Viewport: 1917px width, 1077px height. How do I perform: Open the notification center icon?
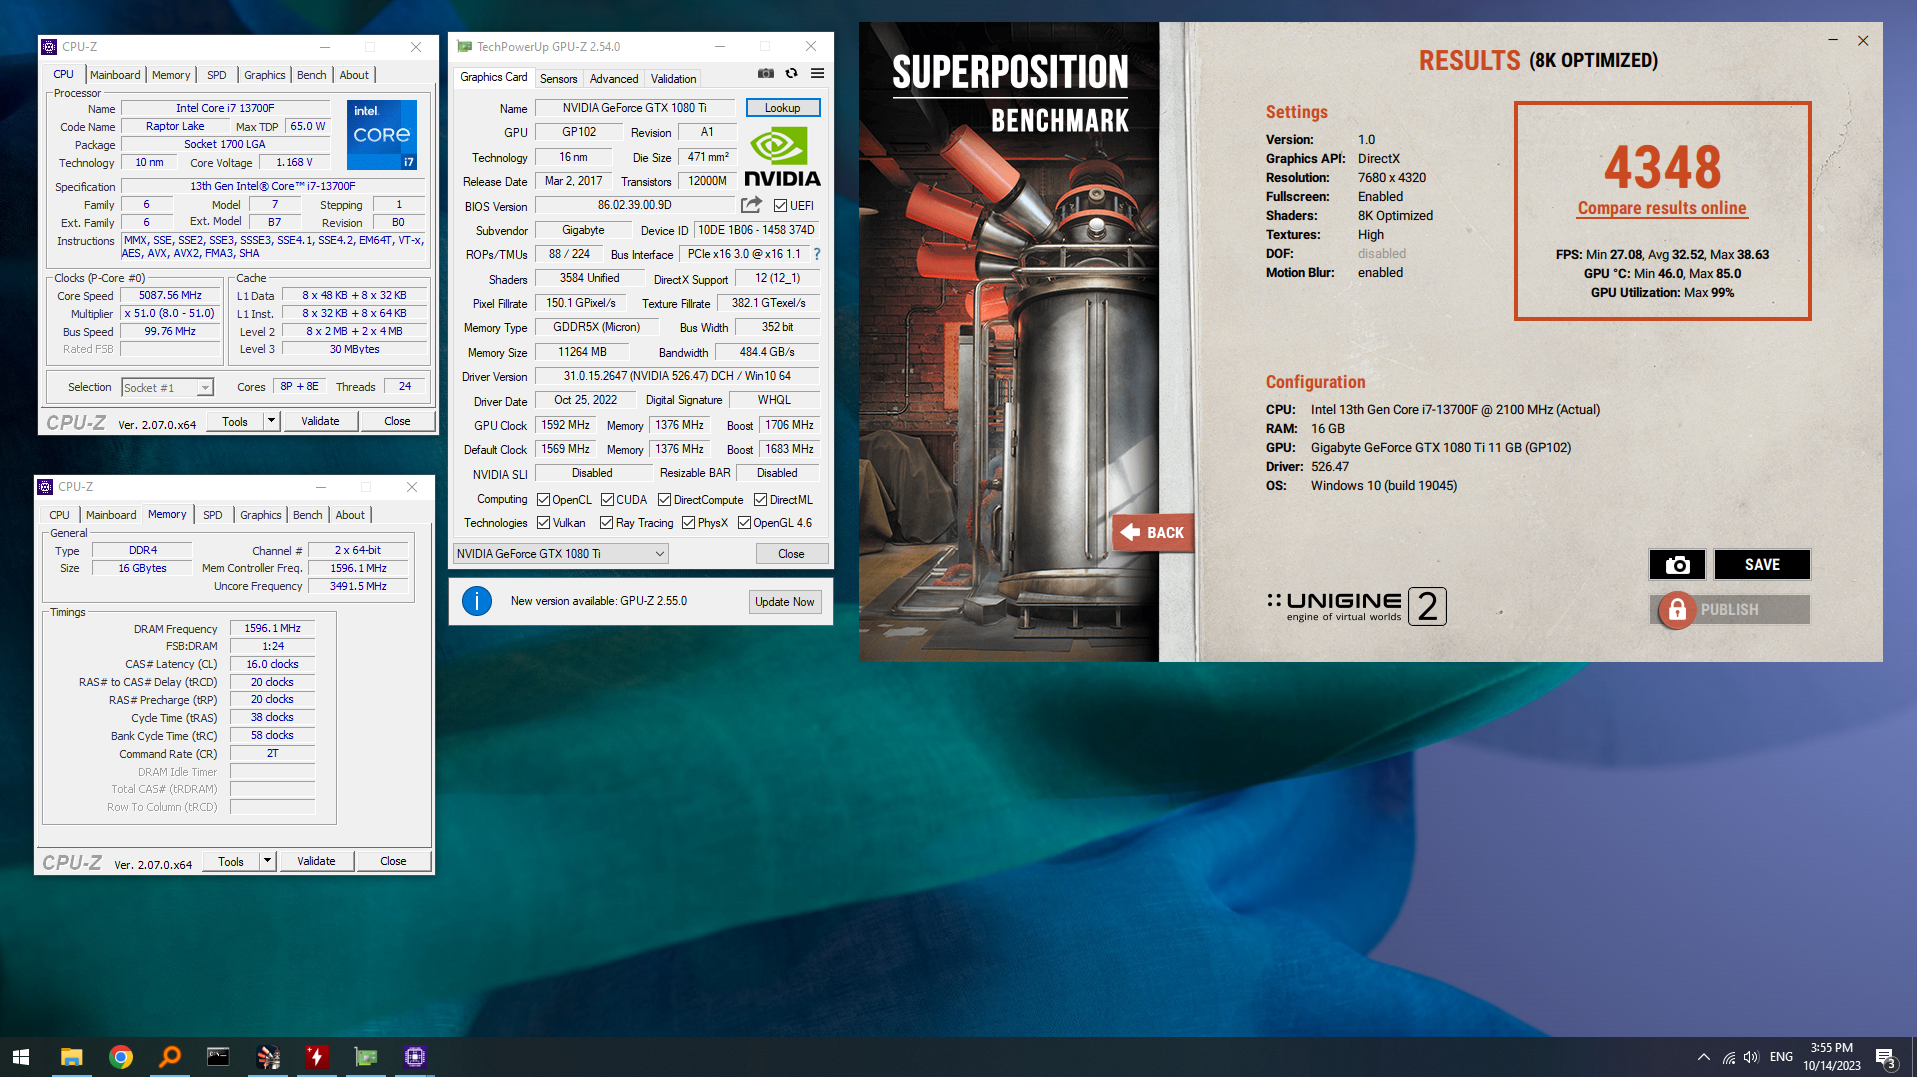[x=1886, y=1058]
